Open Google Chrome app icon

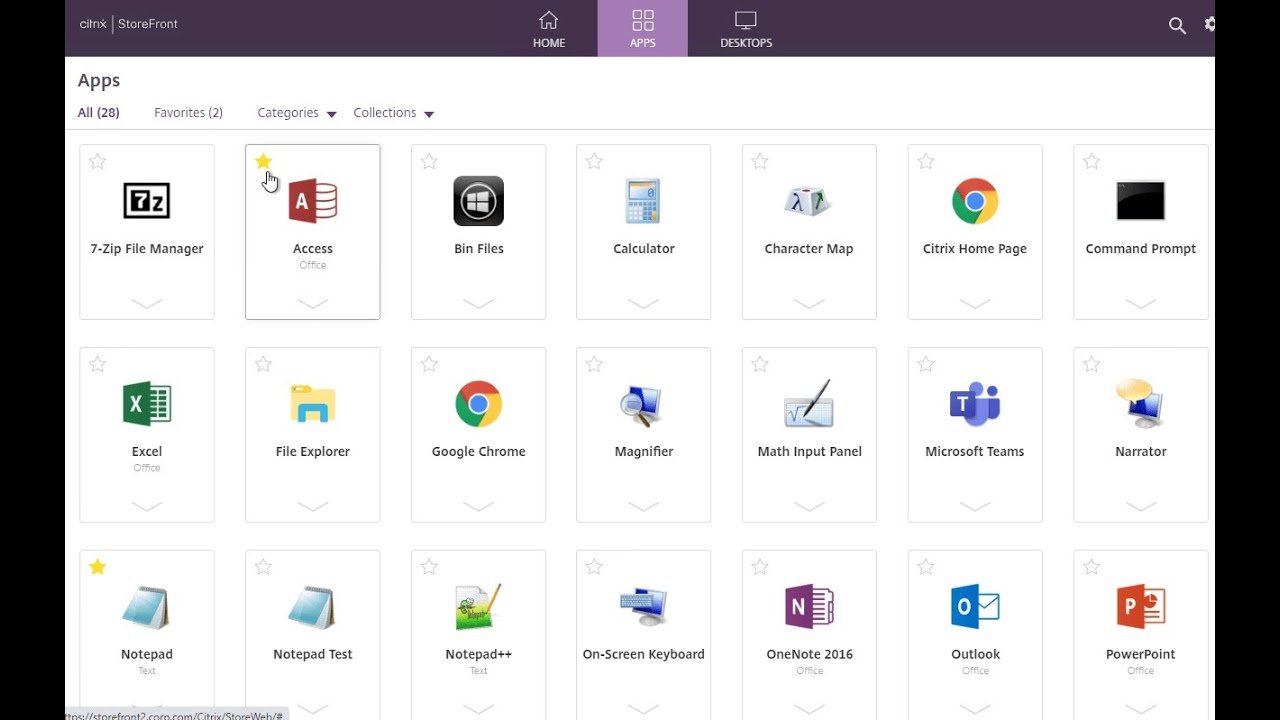coord(478,404)
